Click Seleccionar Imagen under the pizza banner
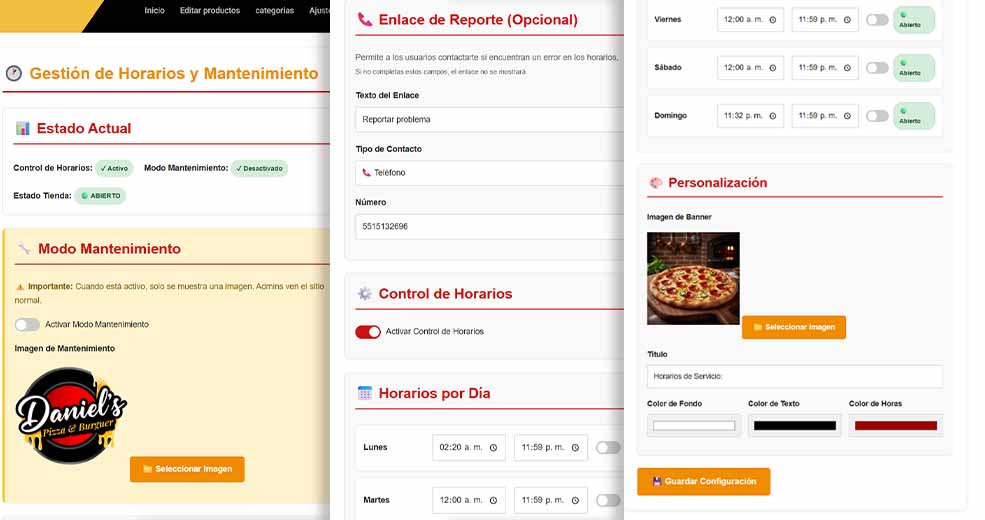 (x=793, y=328)
